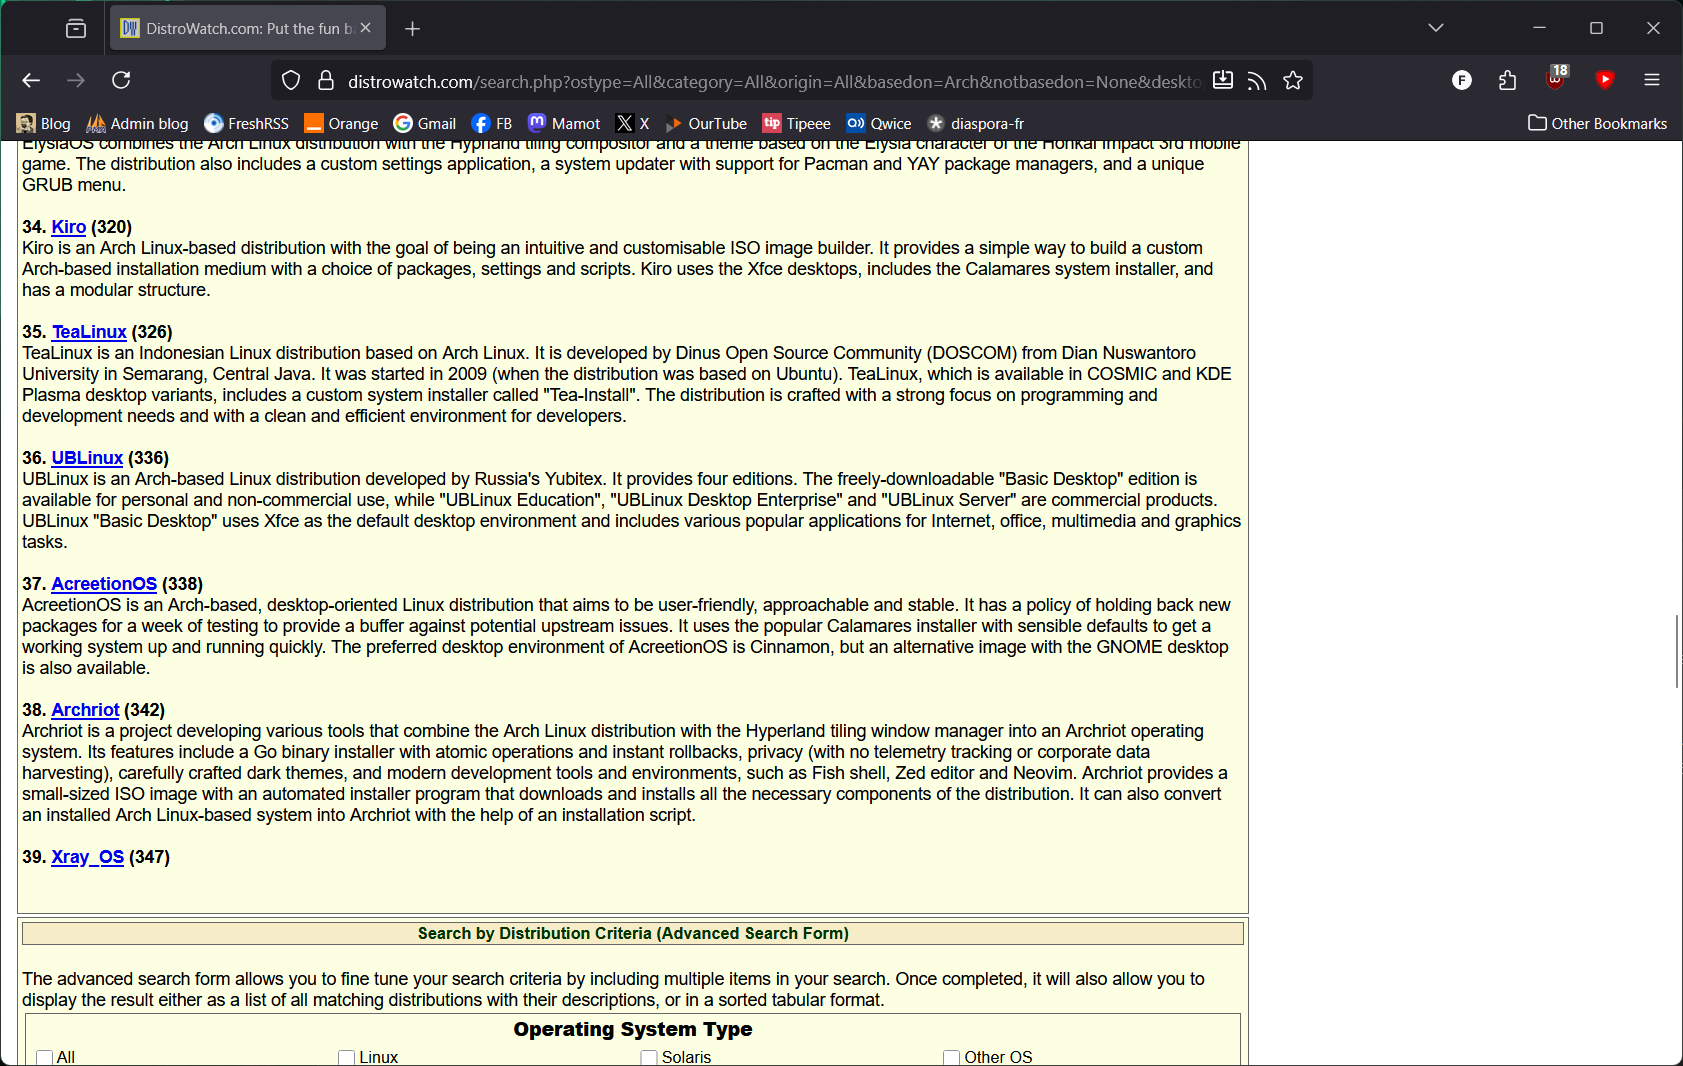The height and width of the screenshot is (1066, 1683).
Task: Open the extensions puzzle icon
Action: click(x=1508, y=80)
